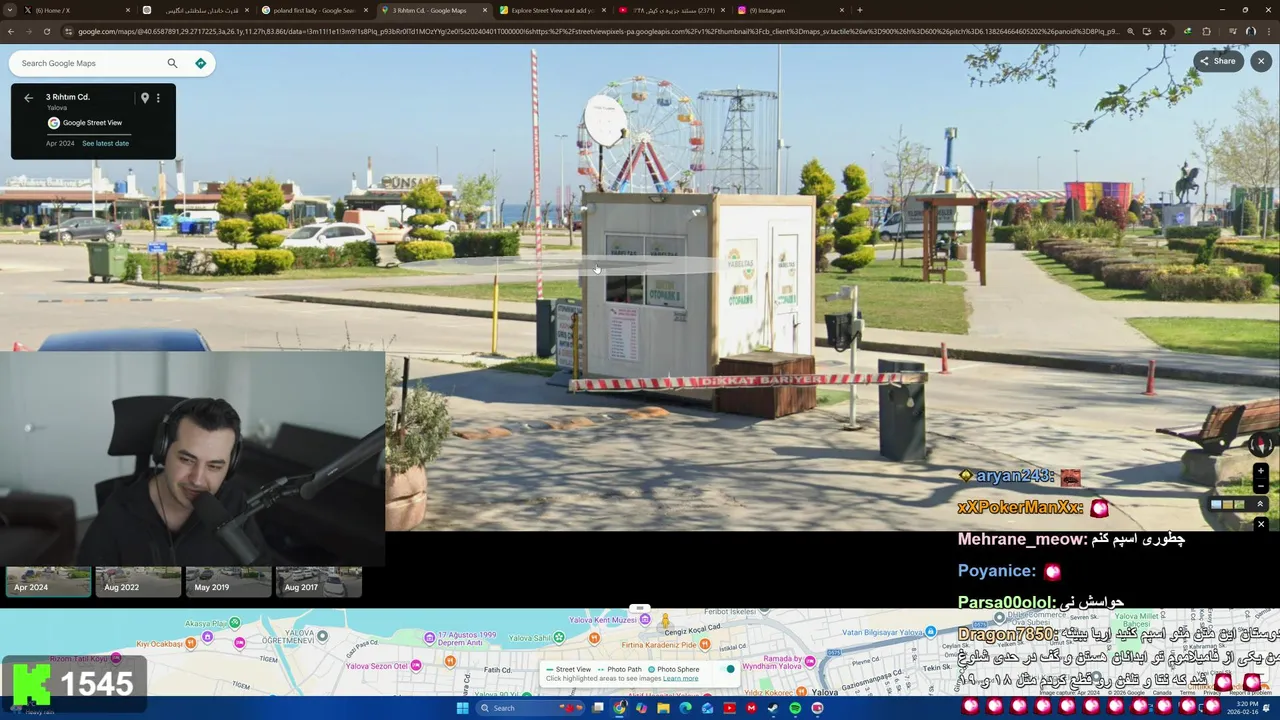
Task: Open Chrome three-dot menu
Action: coord(1268,31)
